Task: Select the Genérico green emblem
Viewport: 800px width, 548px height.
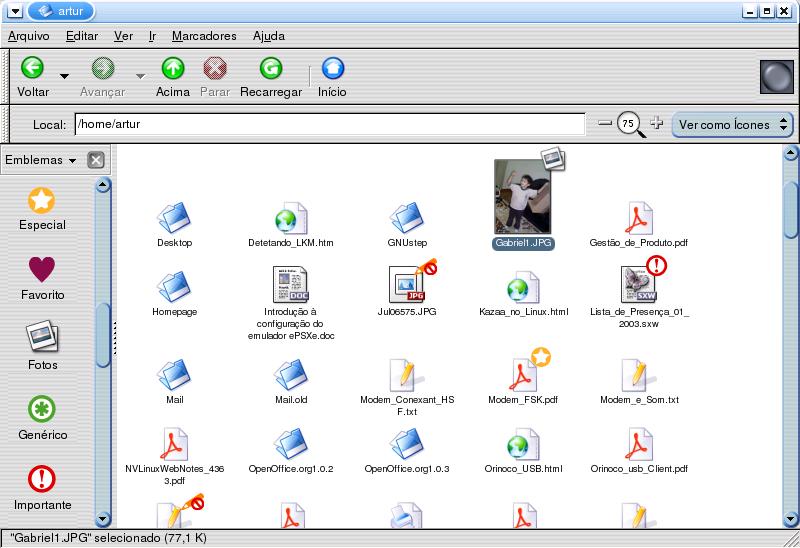Action: tap(42, 409)
